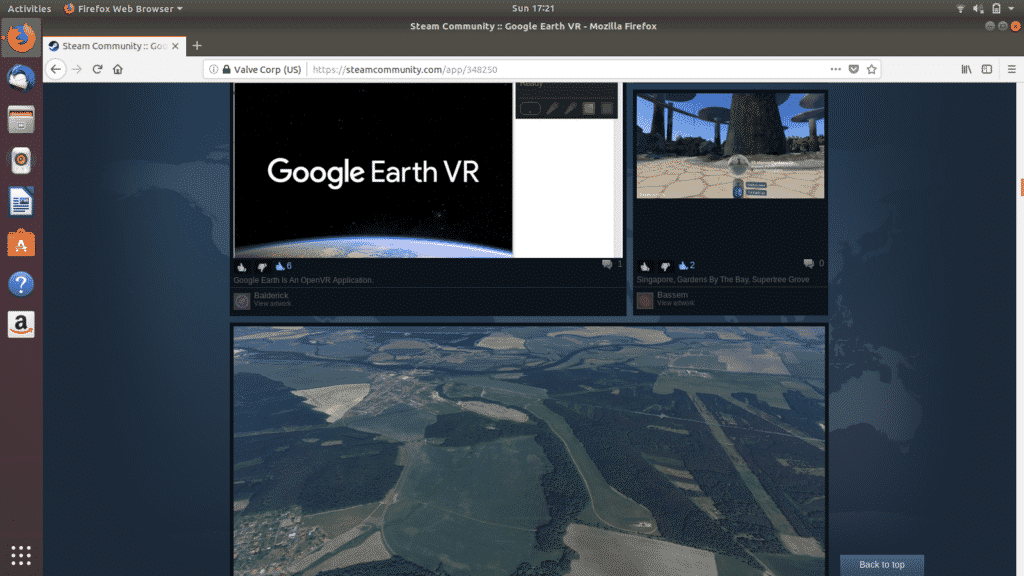This screenshot has height=576, width=1024.
Task: Click thumbs up on Singapore Gardens artwork
Action: coord(645,266)
